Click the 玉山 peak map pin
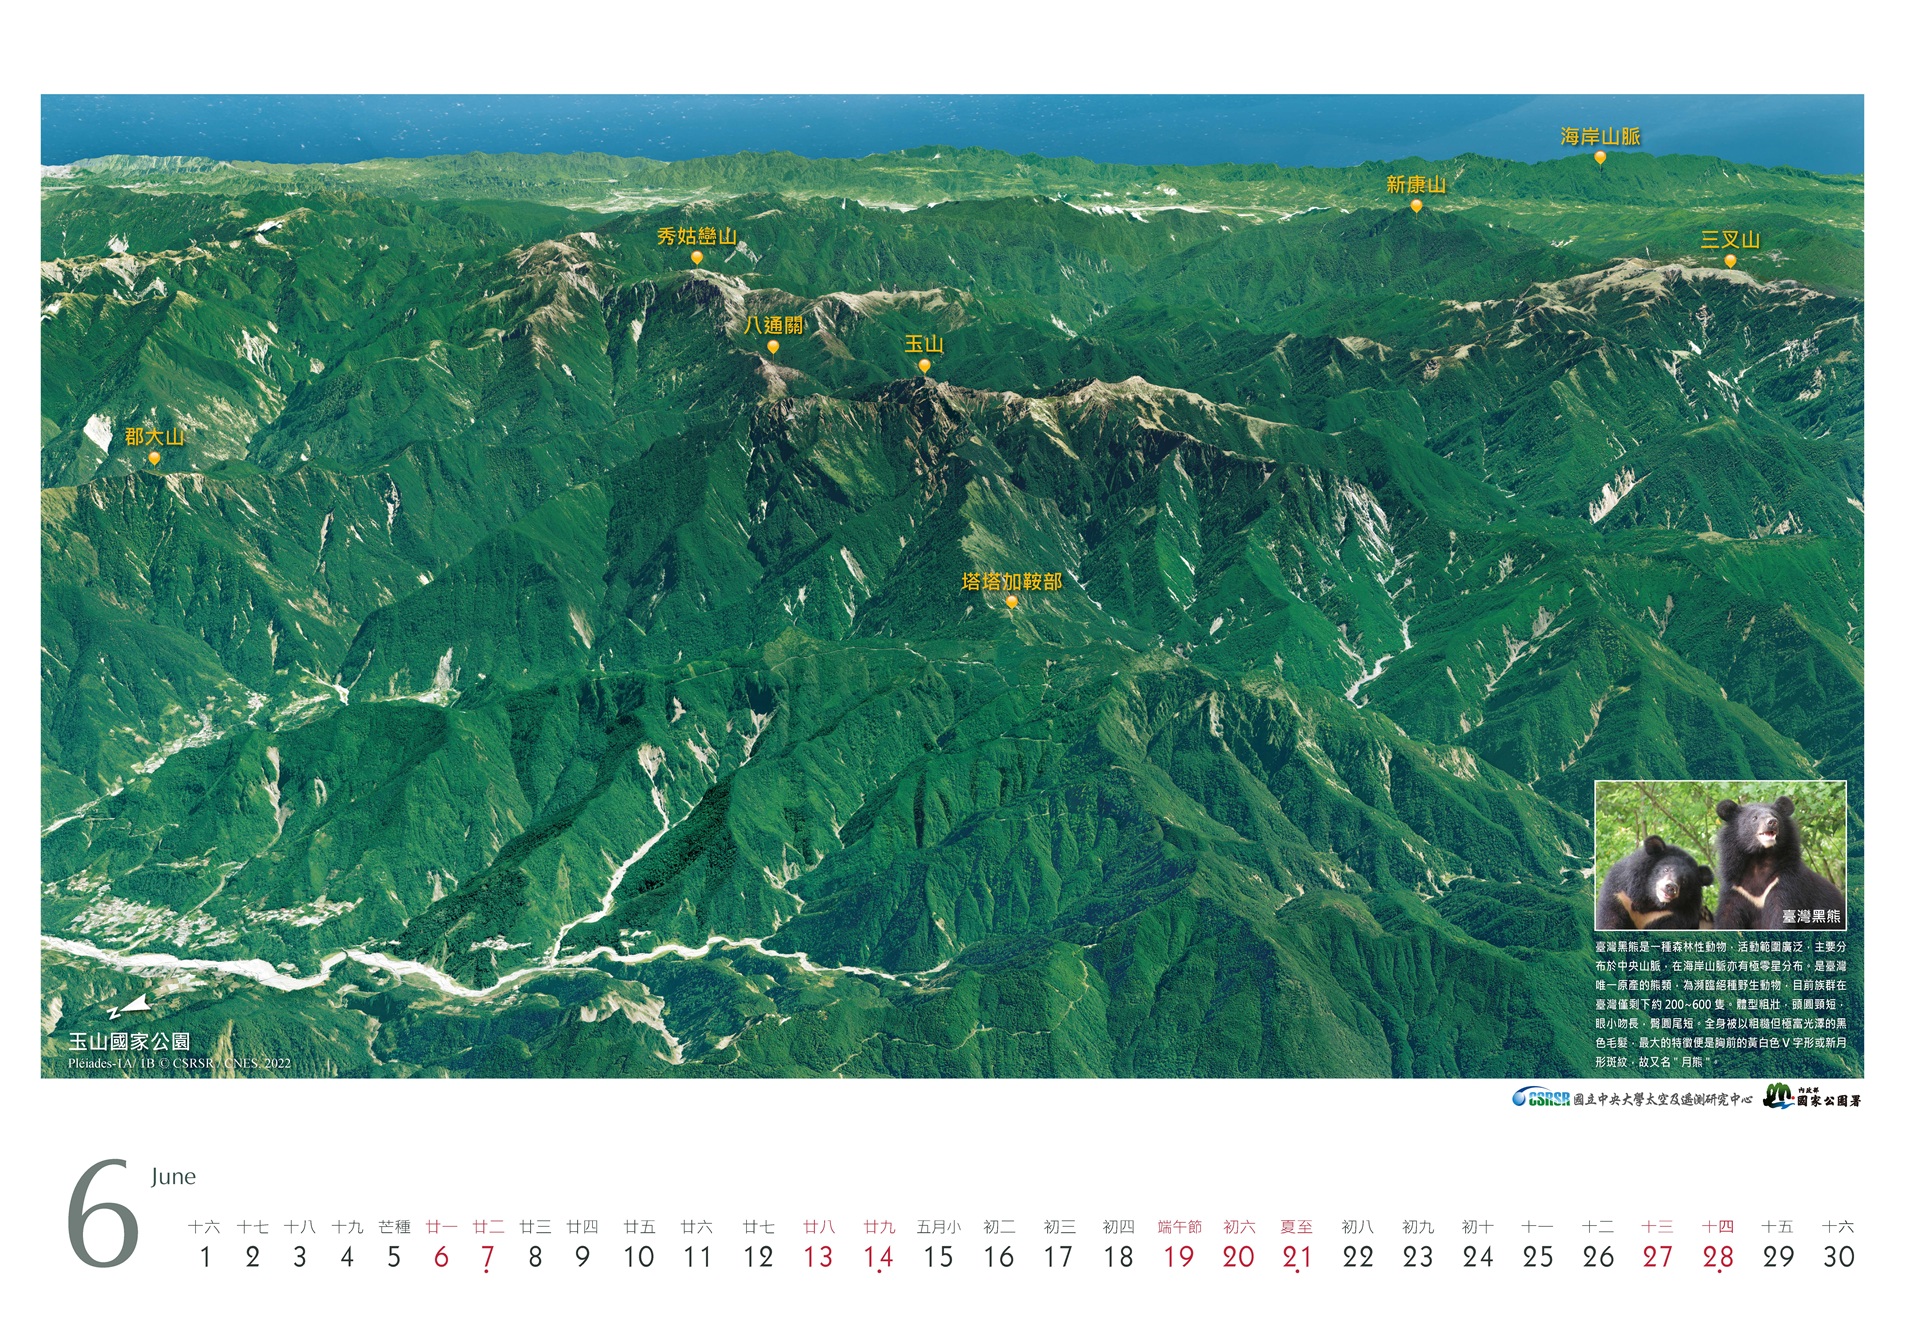1905x1326 pixels. coord(924,366)
